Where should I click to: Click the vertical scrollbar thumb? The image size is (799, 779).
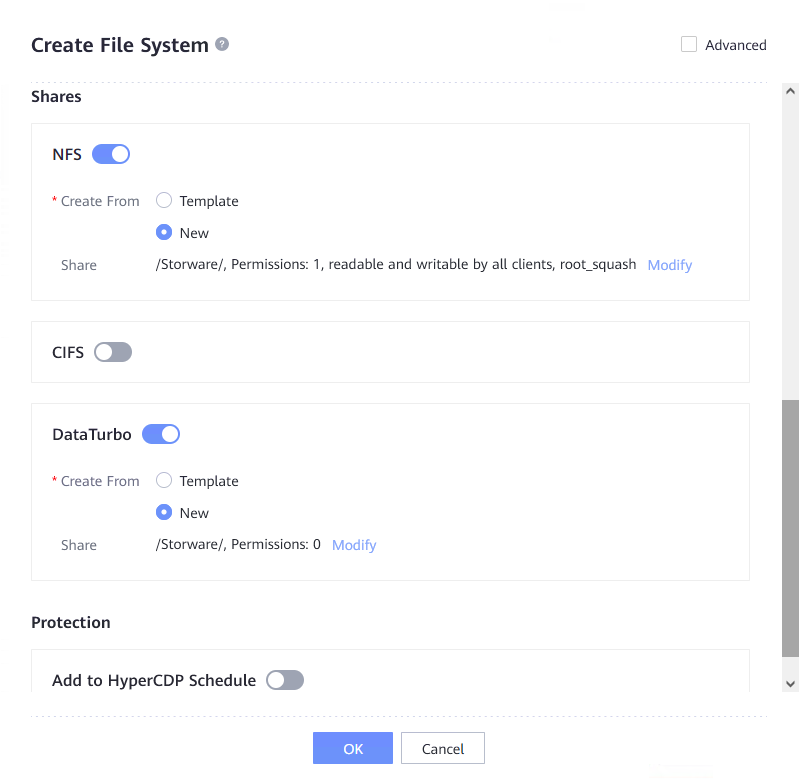point(790,528)
